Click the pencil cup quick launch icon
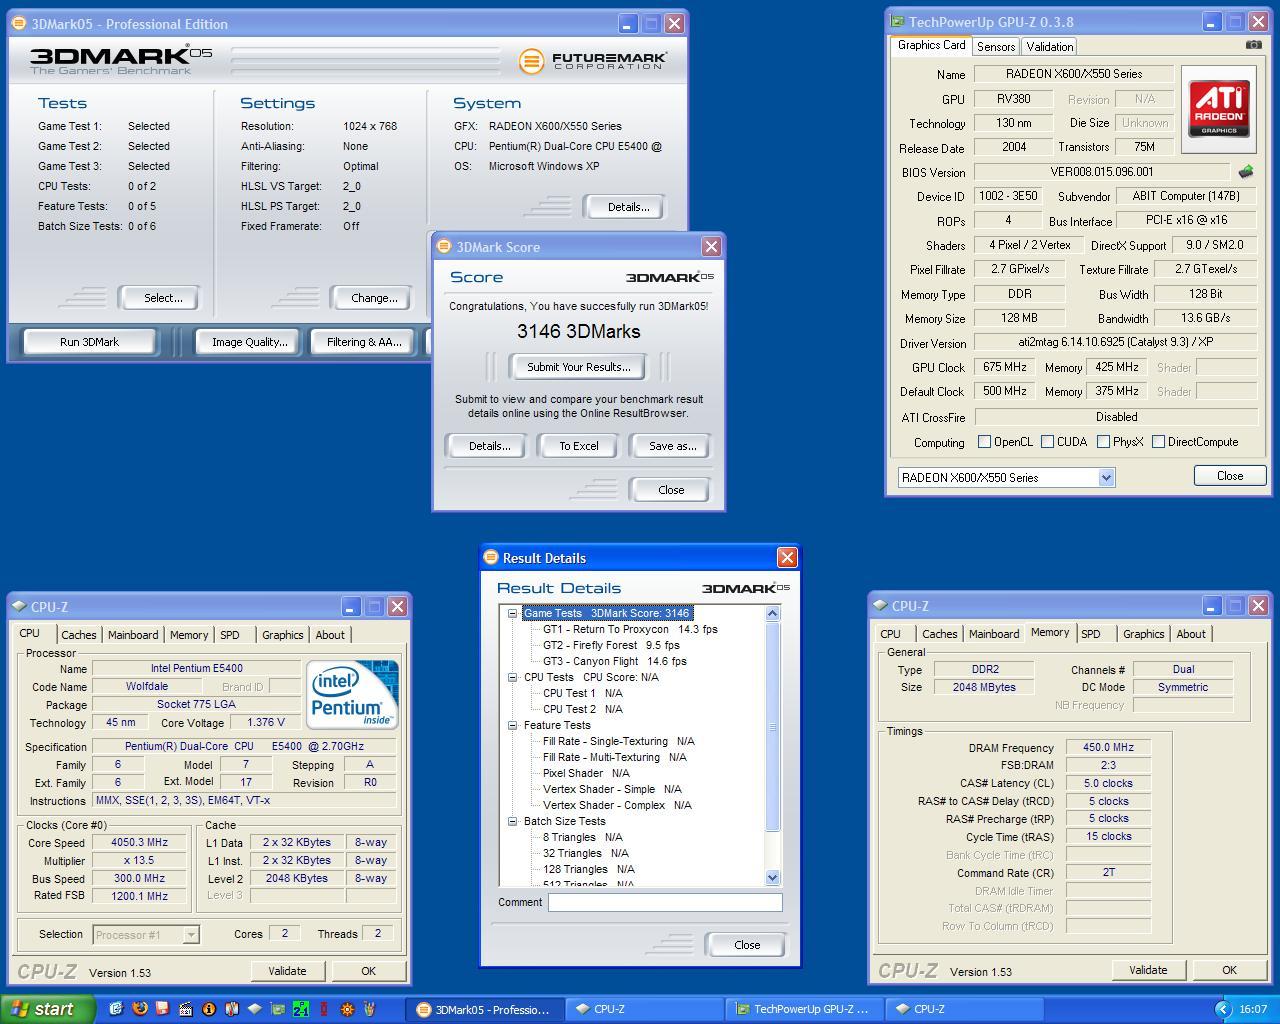 (x=369, y=1009)
